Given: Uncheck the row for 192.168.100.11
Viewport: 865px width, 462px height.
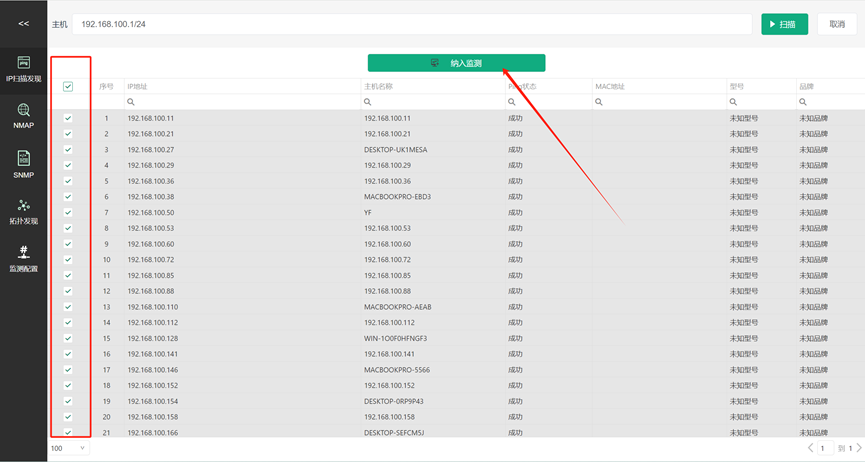Looking at the screenshot, I should click(68, 118).
